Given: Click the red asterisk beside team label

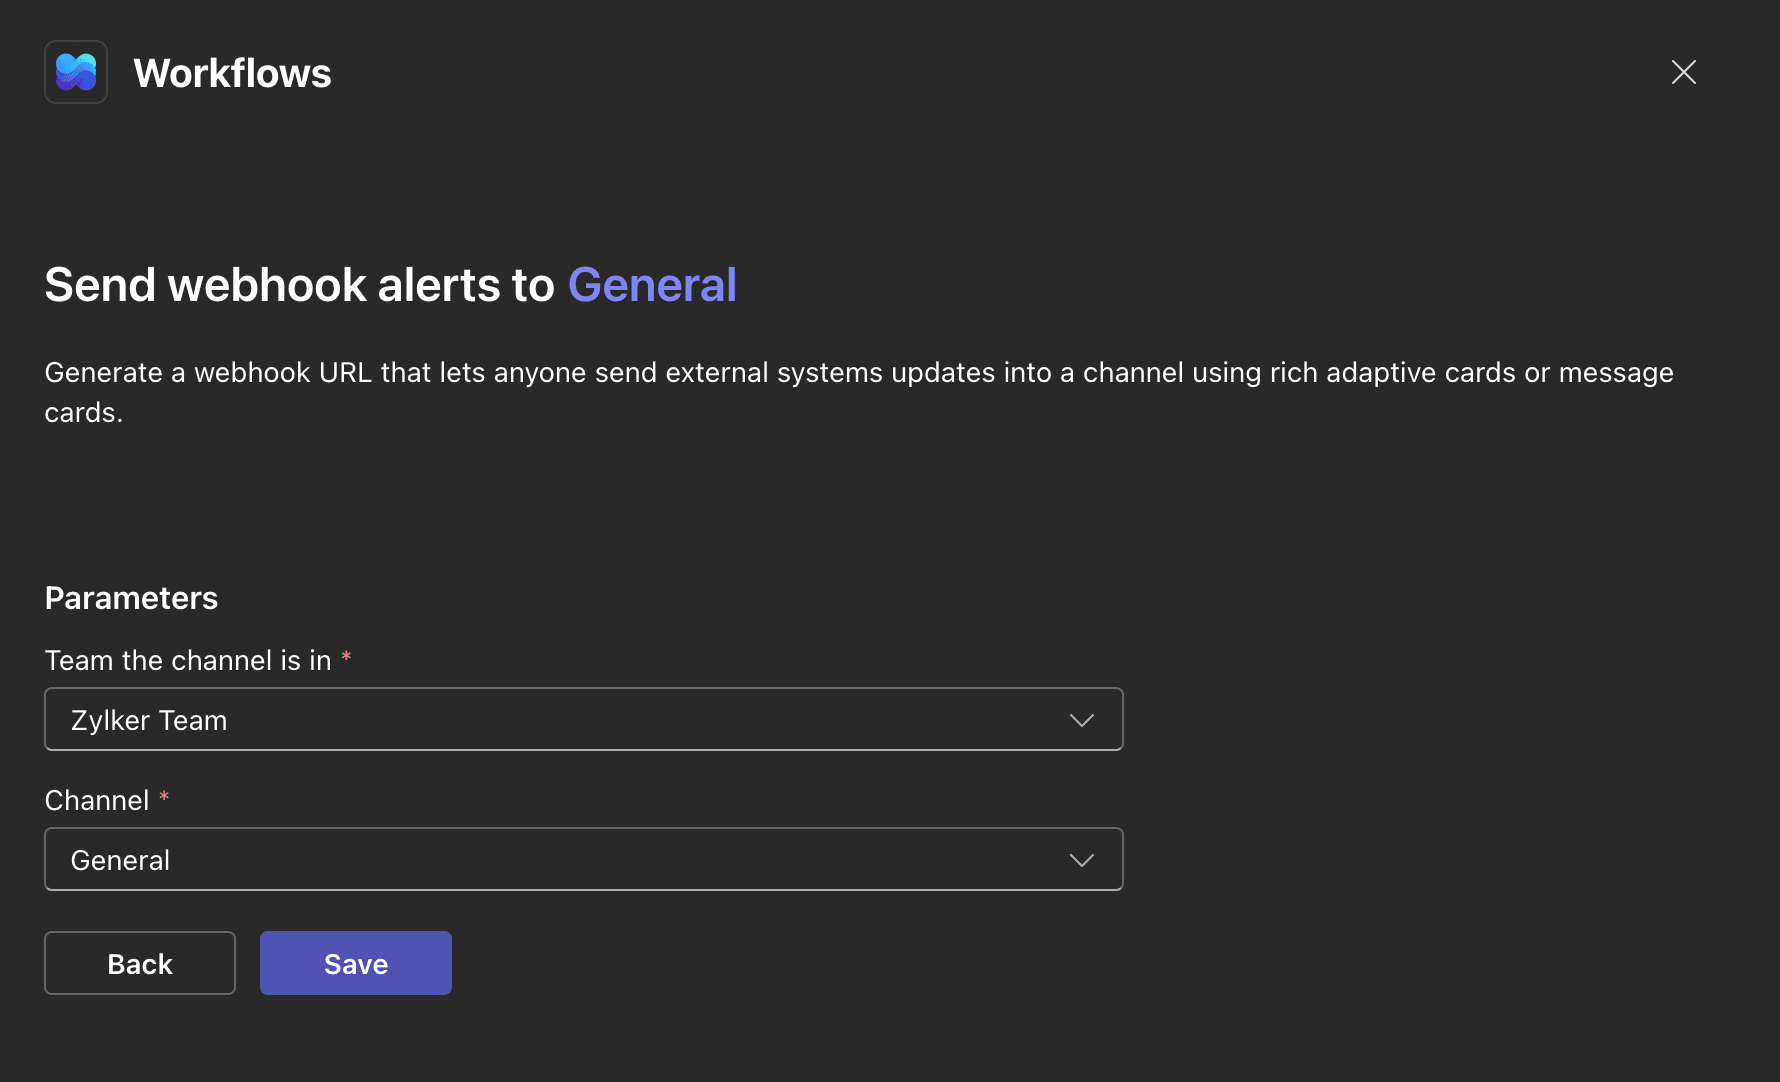Looking at the screenshot, I should click(x=346, y=657).
